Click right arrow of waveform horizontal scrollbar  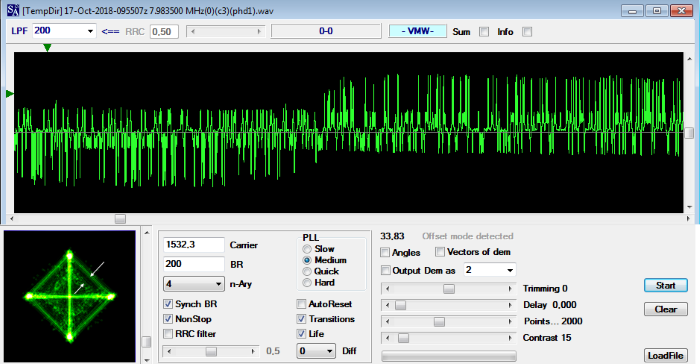pyautogui.click(x=688, y=219)
